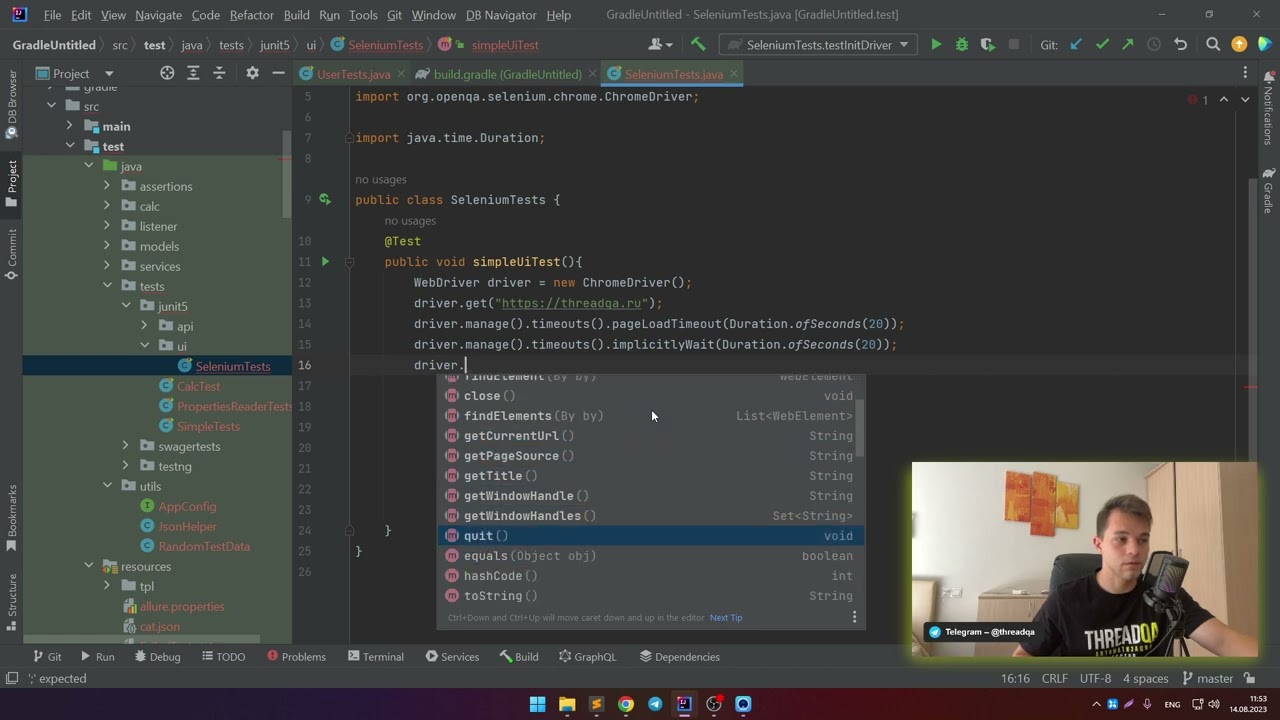Click Git Push arrow icon

(x=1128, y=45)
